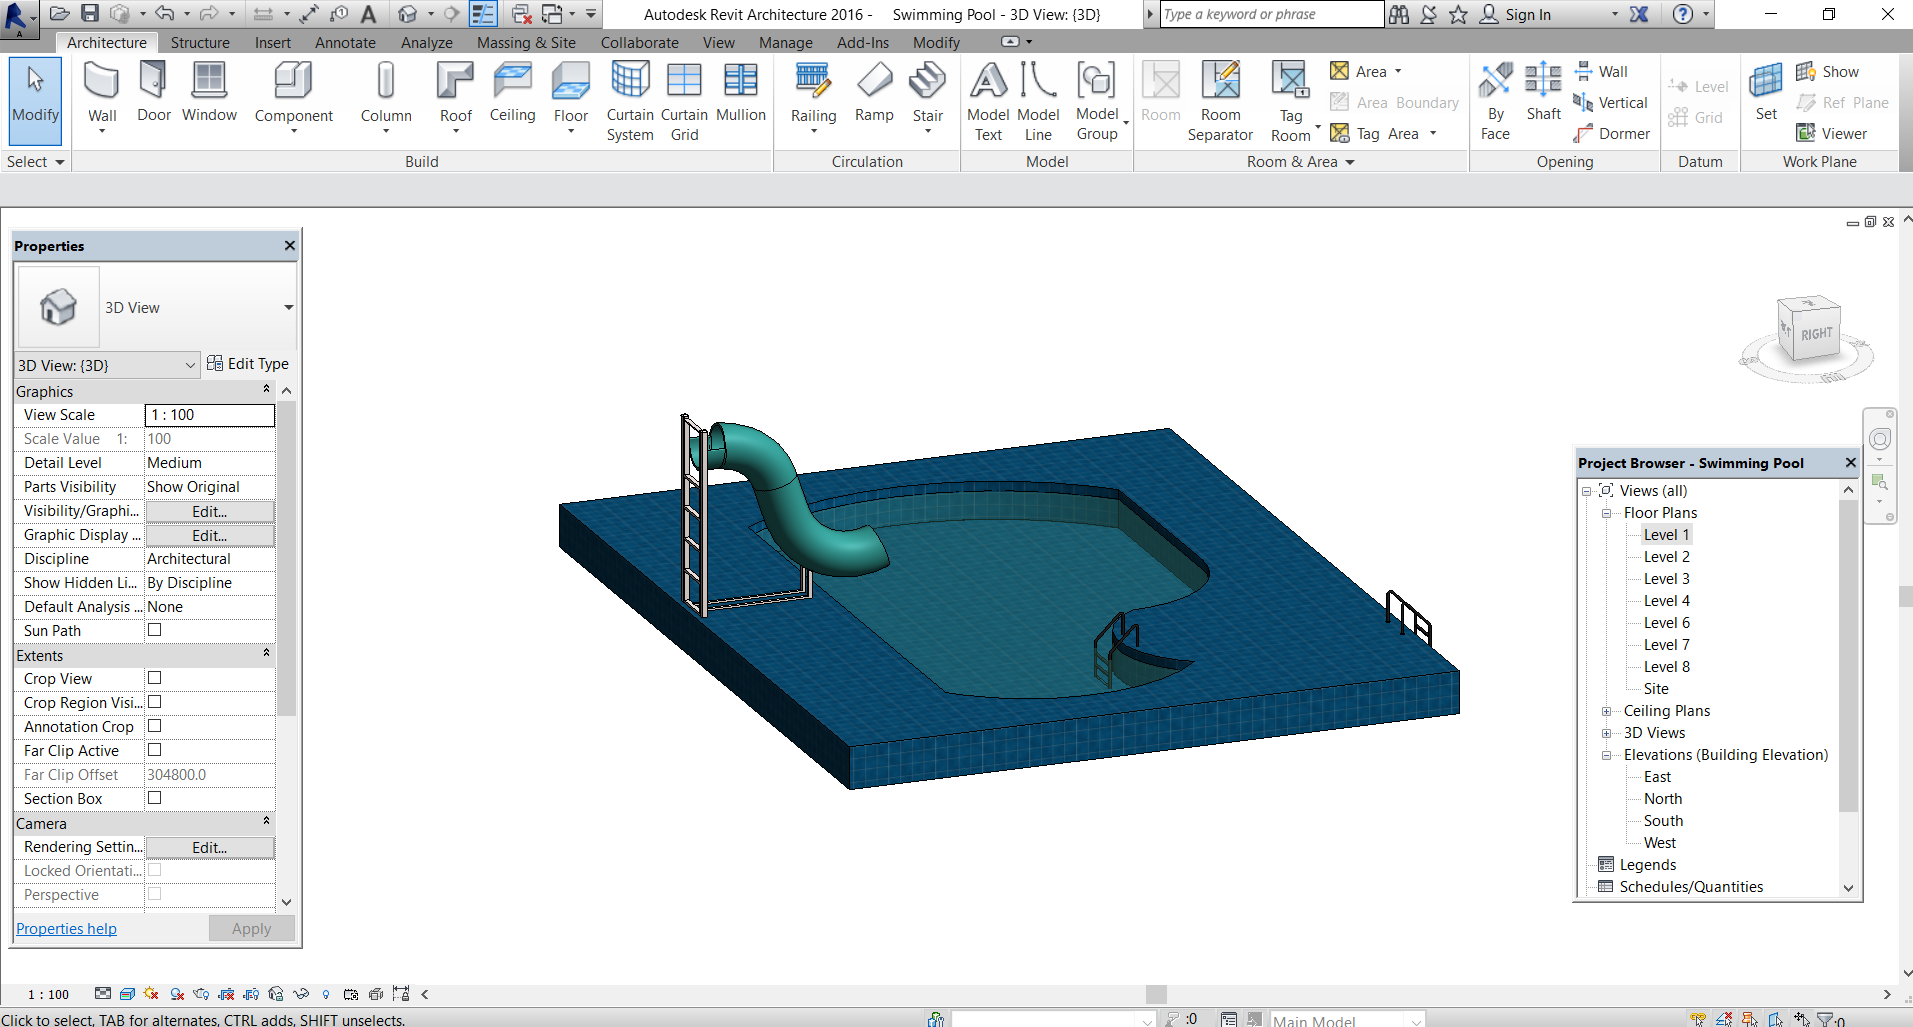This screenshot has width=1913, height=1027.
Task: Activate the Stair tool
Action: pyautogui.click(x=926, y=95)
